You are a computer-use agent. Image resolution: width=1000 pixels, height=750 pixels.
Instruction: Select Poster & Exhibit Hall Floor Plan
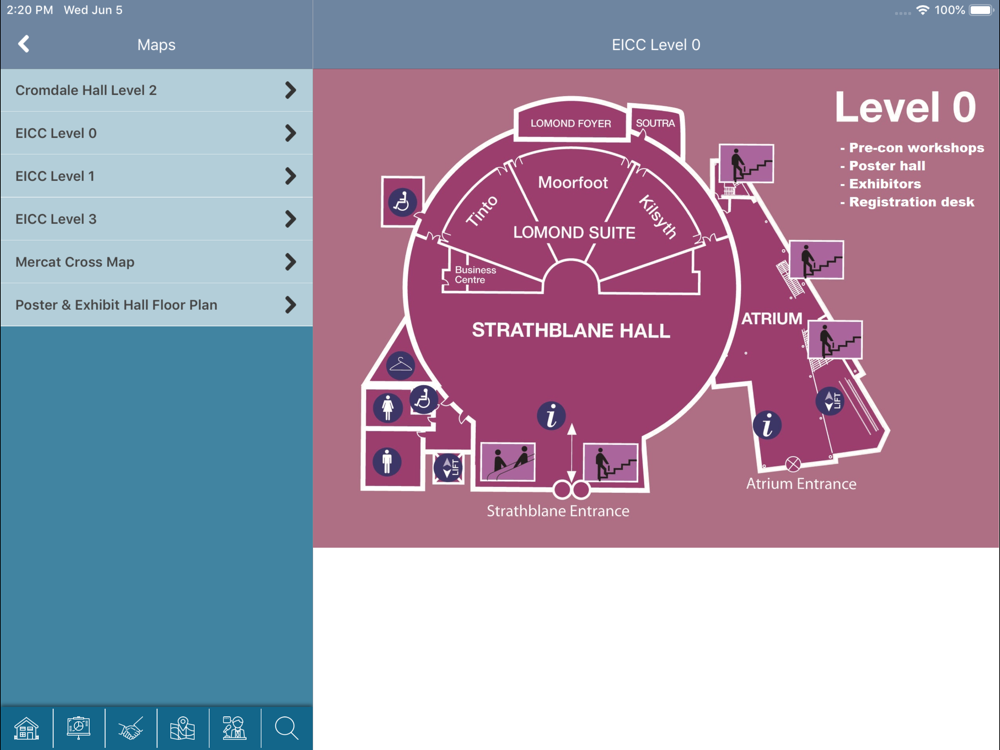156,305
